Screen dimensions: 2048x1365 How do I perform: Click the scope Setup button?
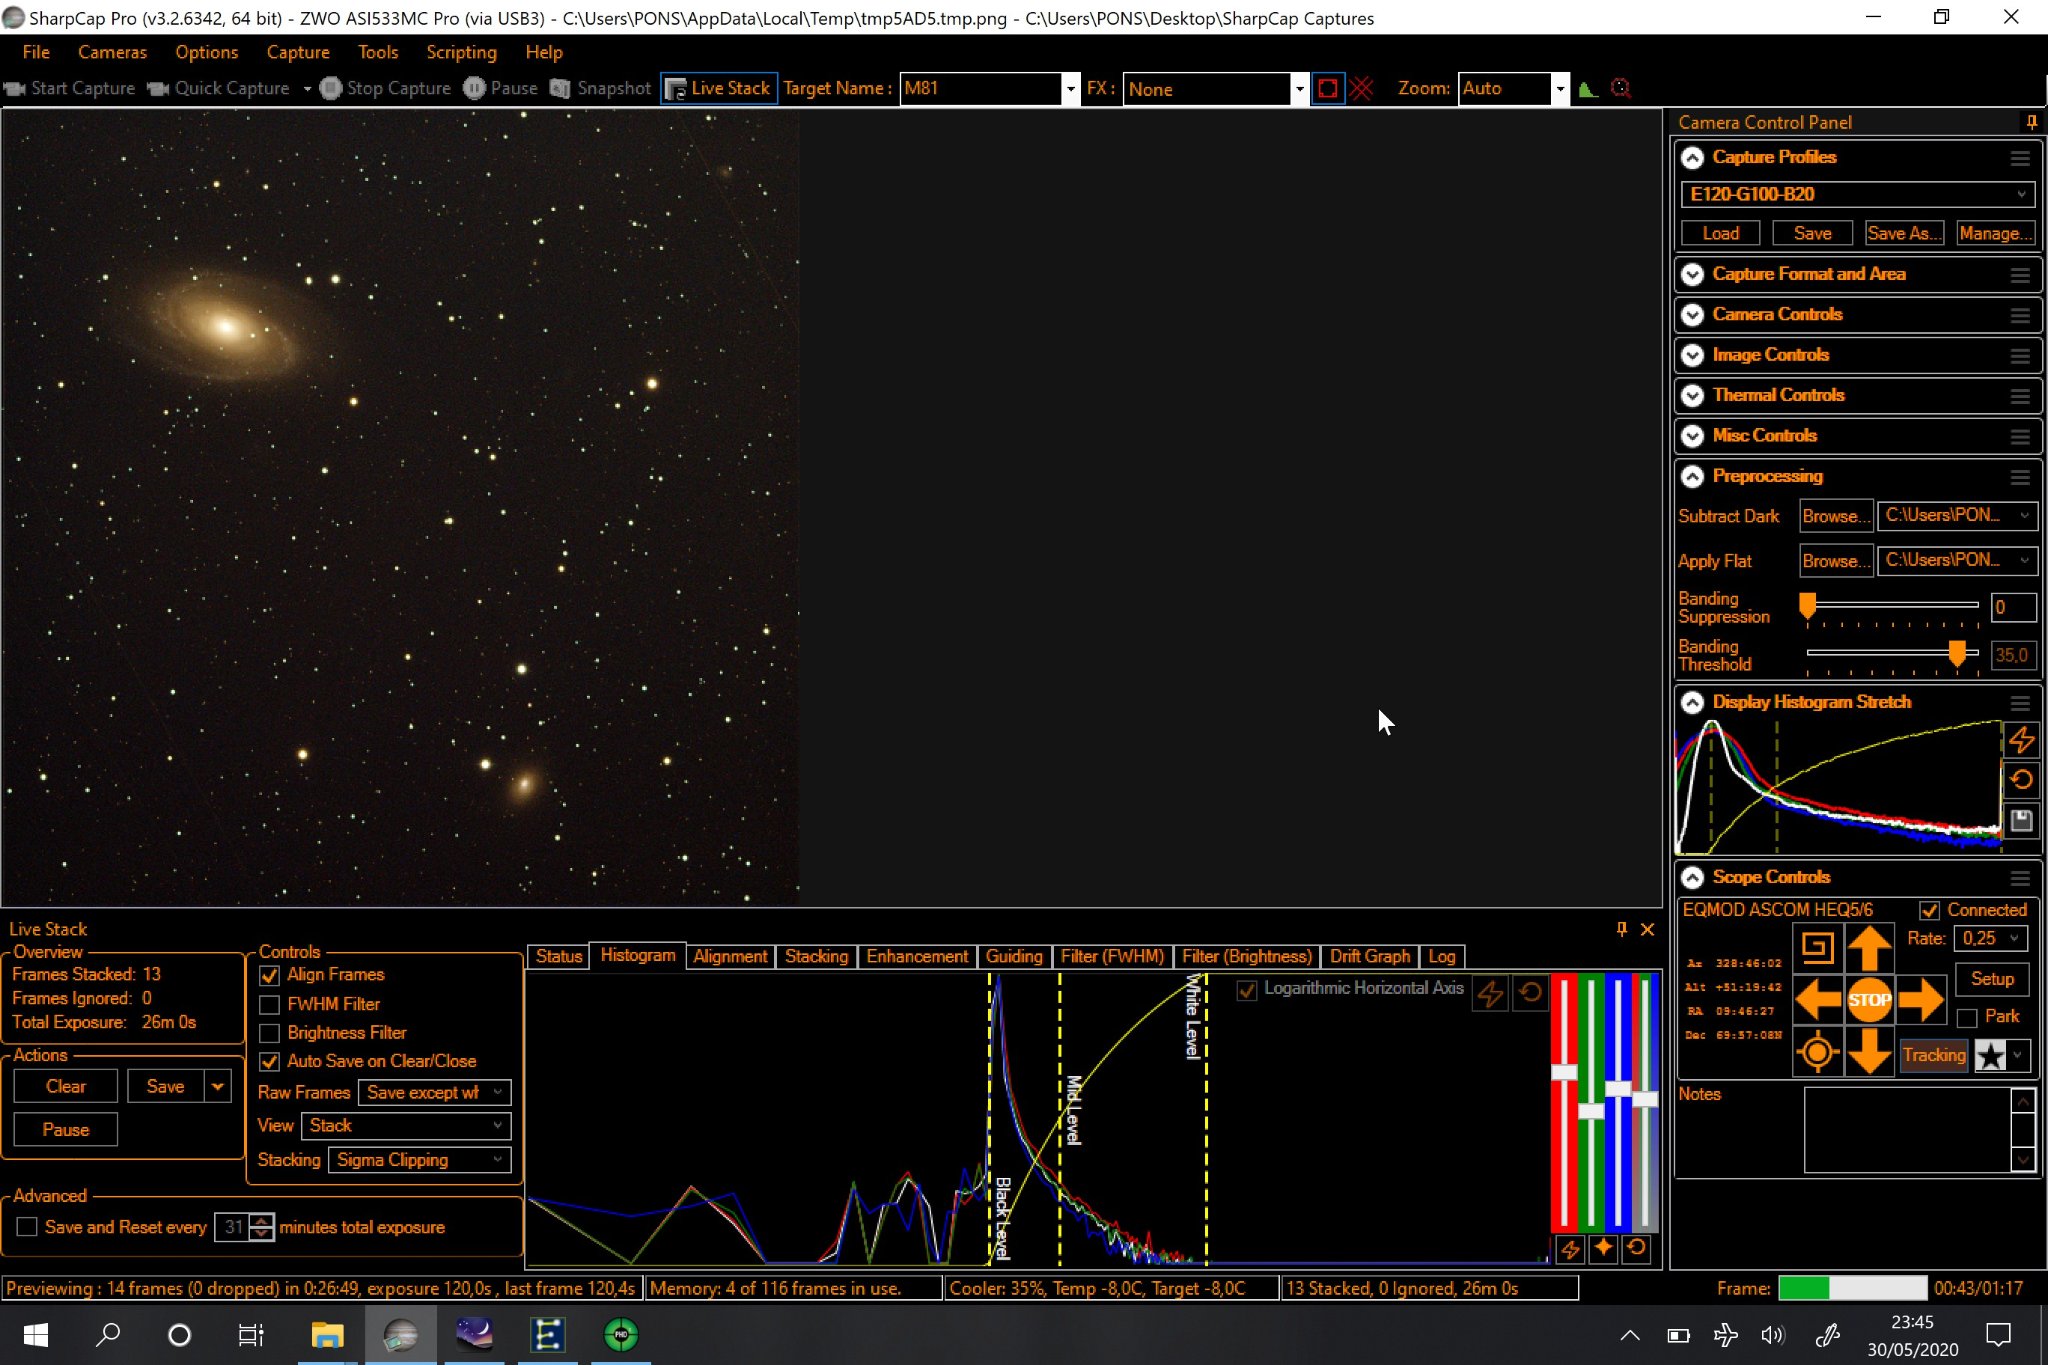pyautogui.click(x=1992, y=980)
